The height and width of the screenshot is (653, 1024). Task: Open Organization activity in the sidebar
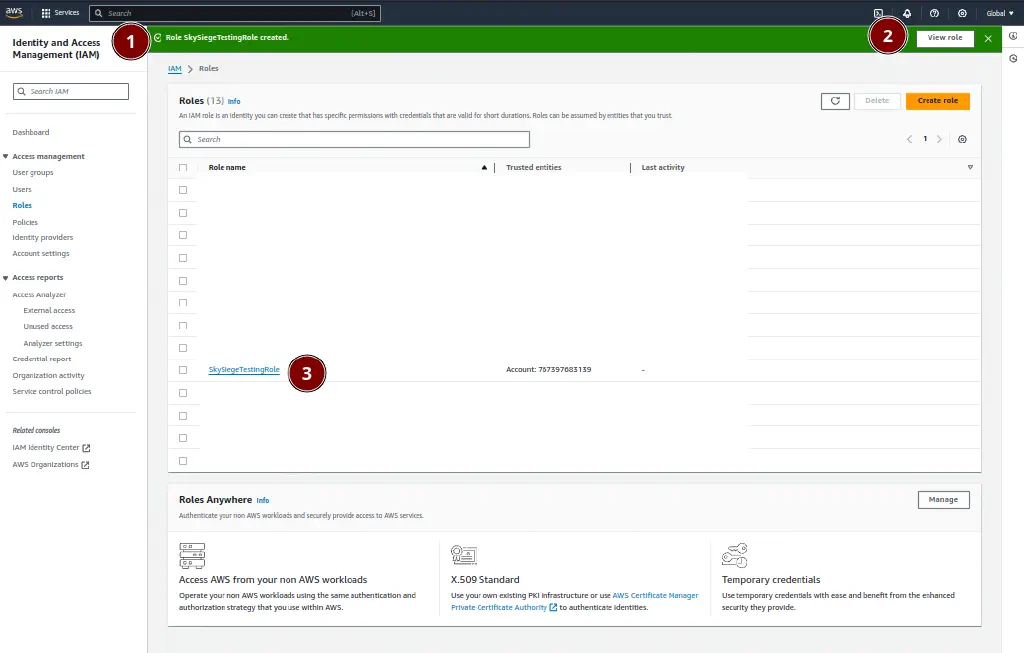point(48,375)
